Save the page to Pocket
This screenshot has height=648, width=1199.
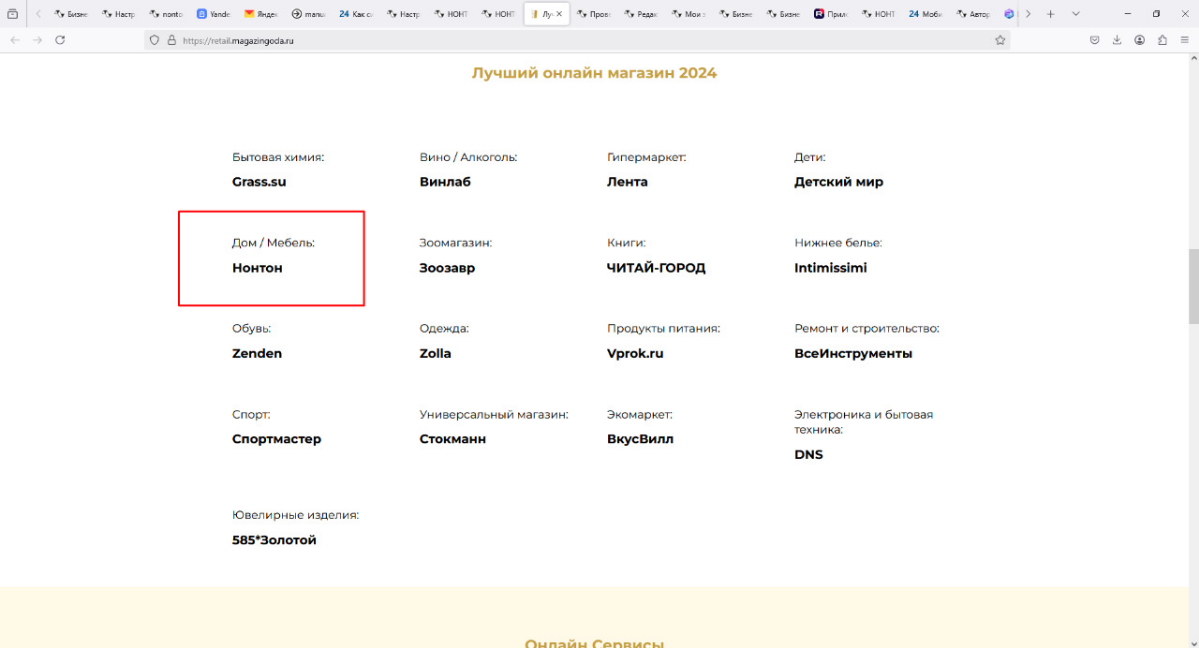click(1094, 40)
